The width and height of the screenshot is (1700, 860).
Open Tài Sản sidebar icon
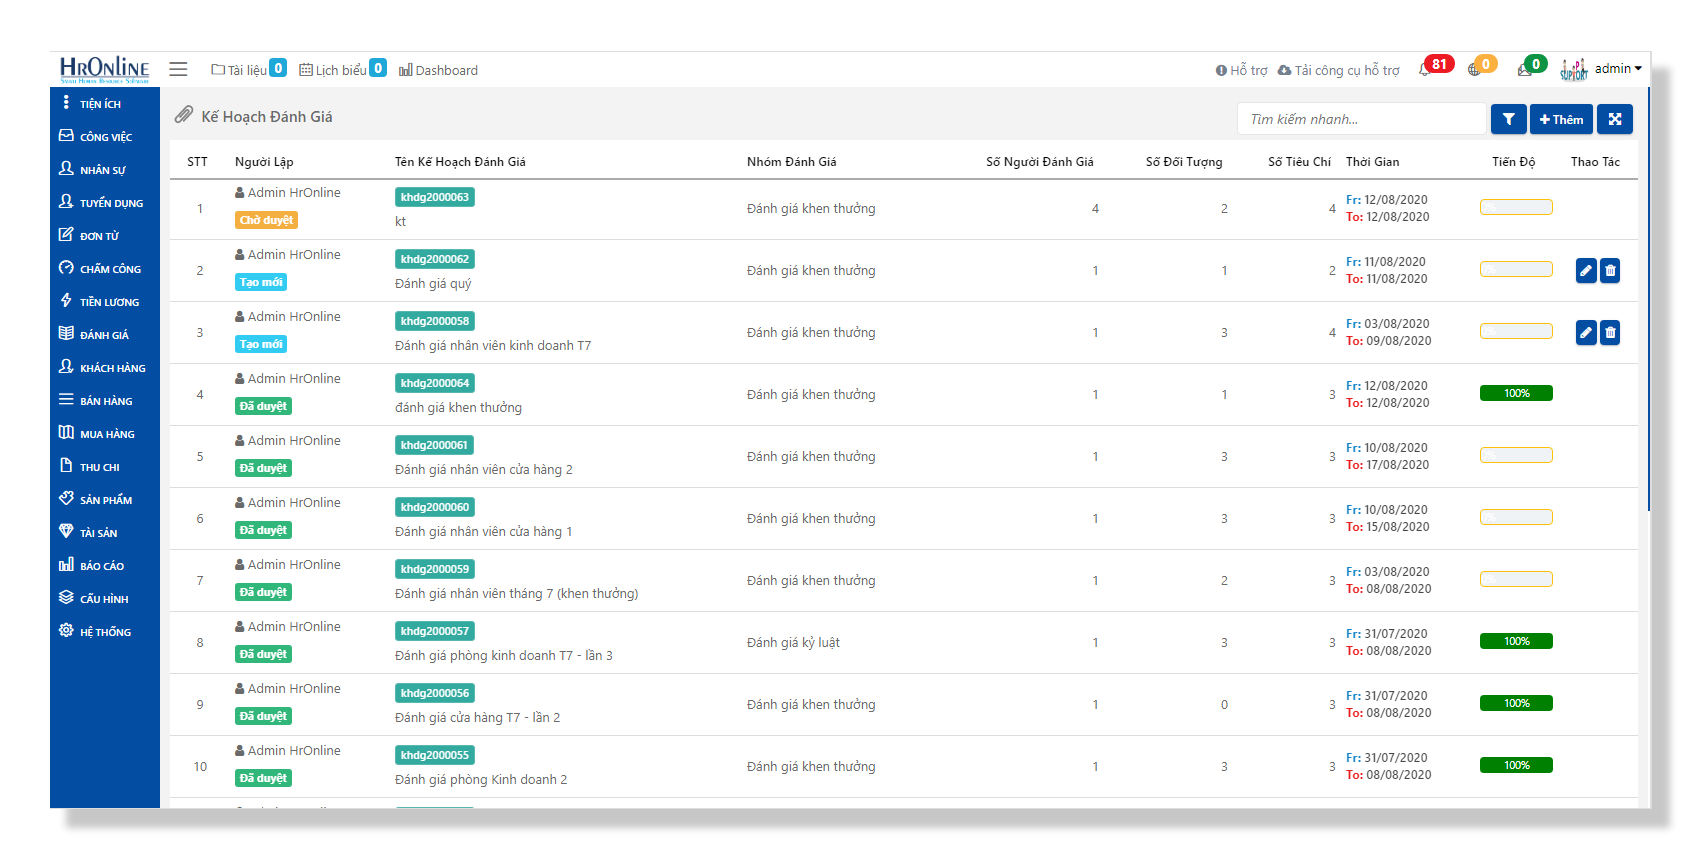66,531
